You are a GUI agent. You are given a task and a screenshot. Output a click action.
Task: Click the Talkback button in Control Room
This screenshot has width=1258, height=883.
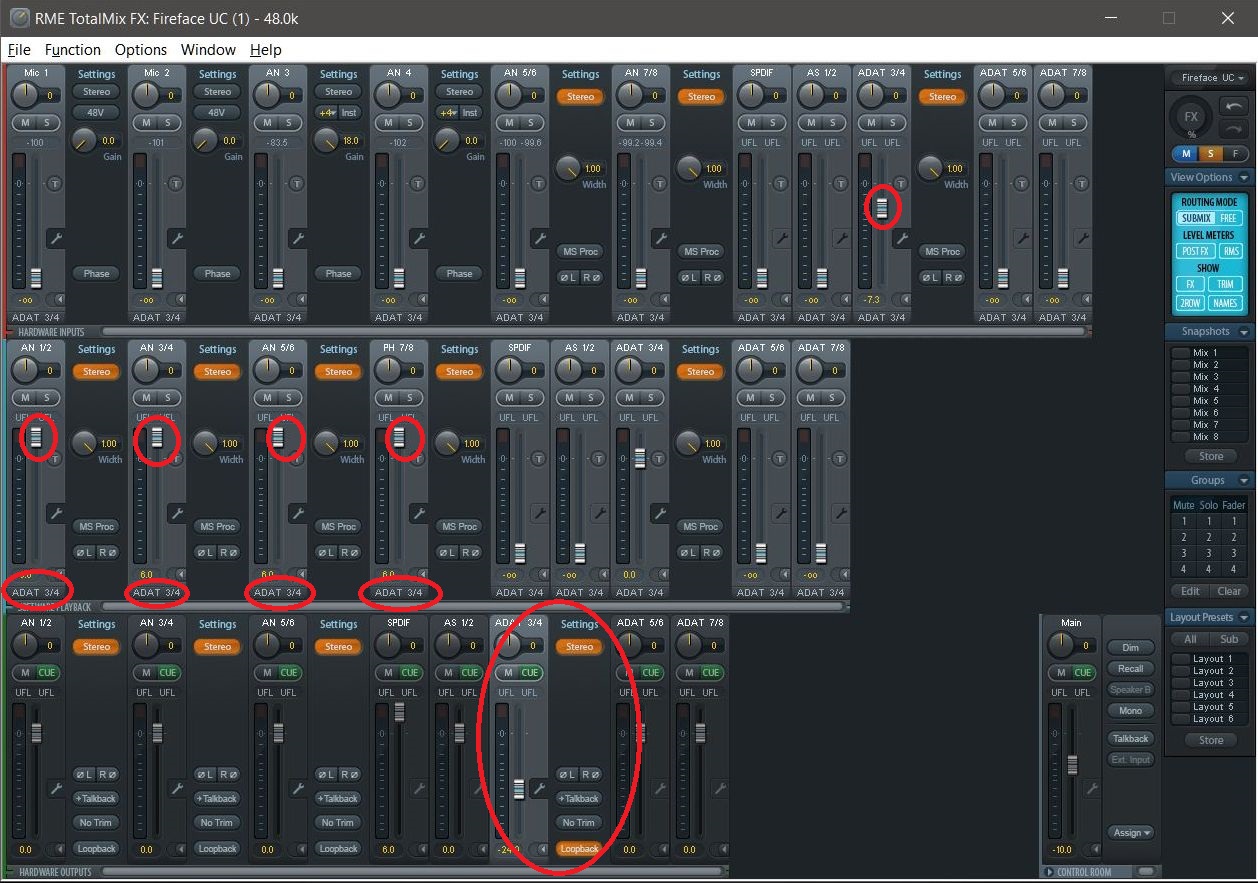click(x=1131, y=738)
